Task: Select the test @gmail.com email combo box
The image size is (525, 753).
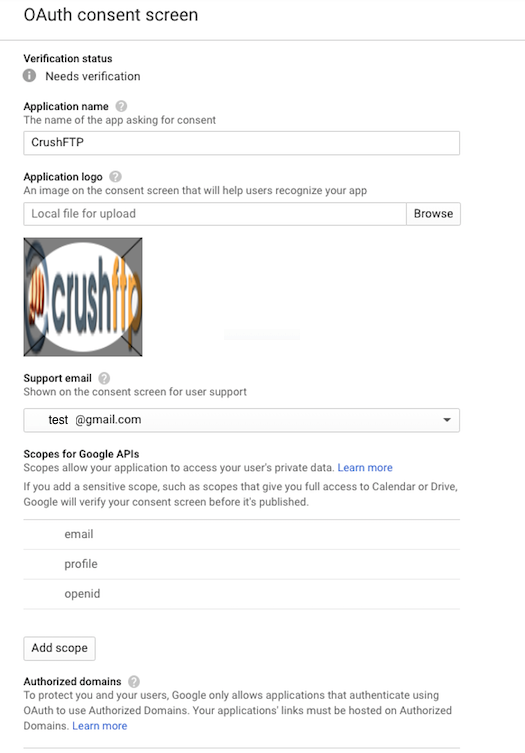Action: tap(242, 420)
